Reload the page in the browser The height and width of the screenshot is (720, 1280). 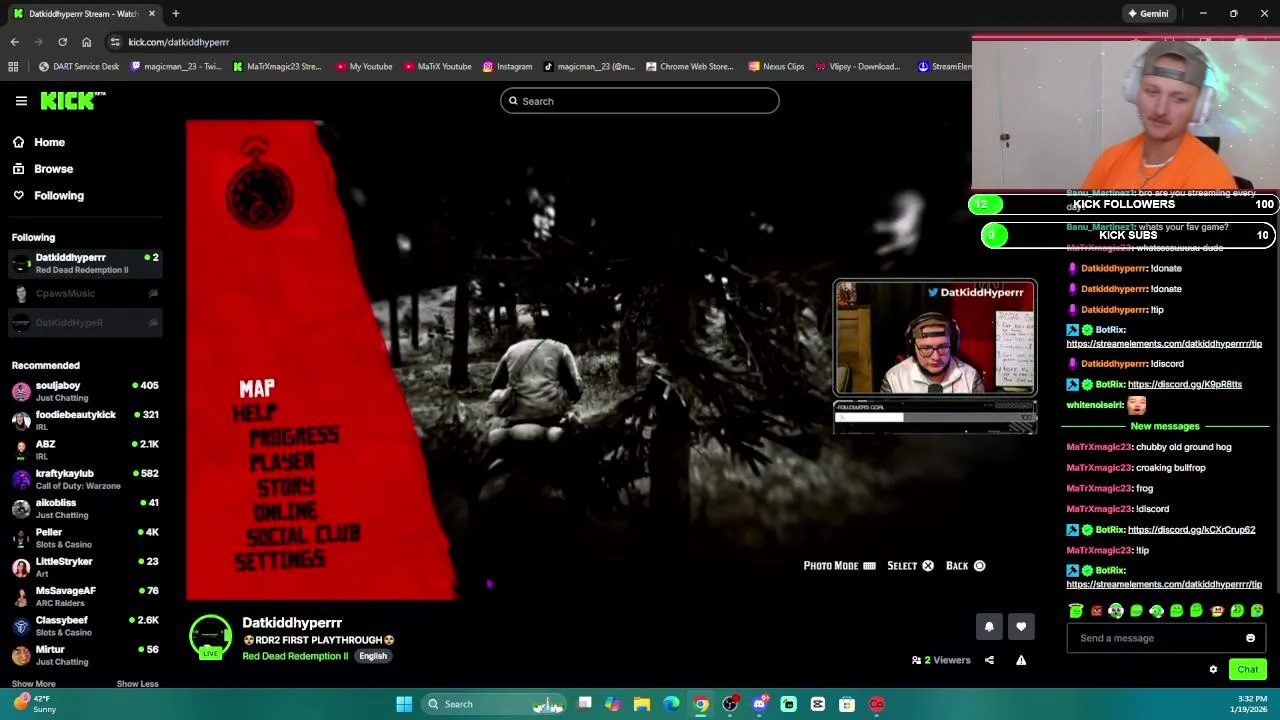[x=62, y=42]
